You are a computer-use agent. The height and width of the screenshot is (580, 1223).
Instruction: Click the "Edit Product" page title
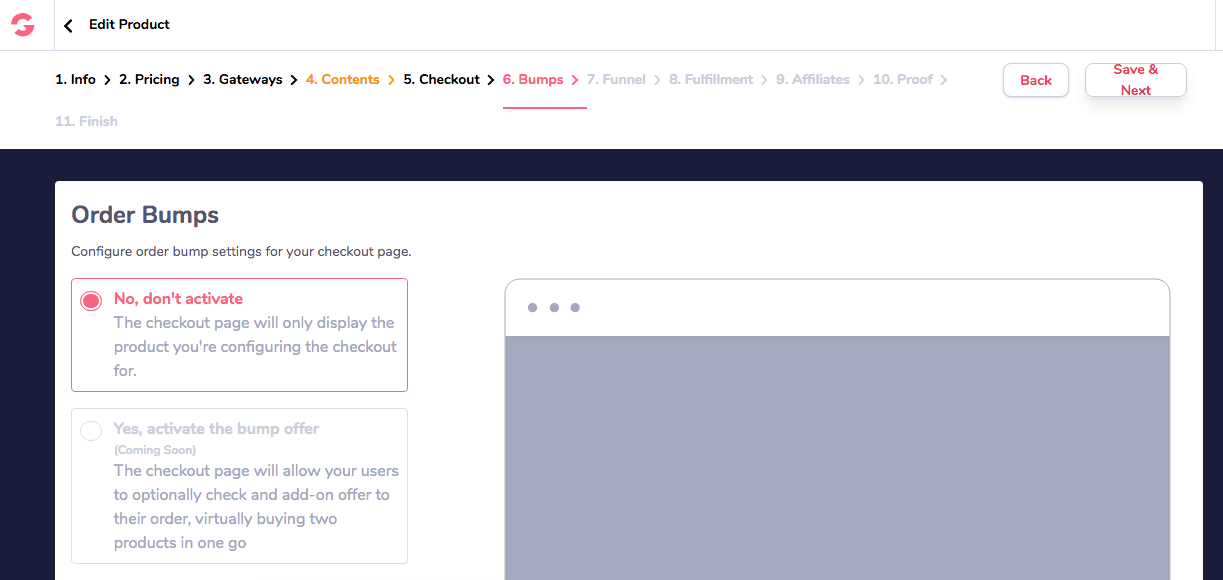129,24
